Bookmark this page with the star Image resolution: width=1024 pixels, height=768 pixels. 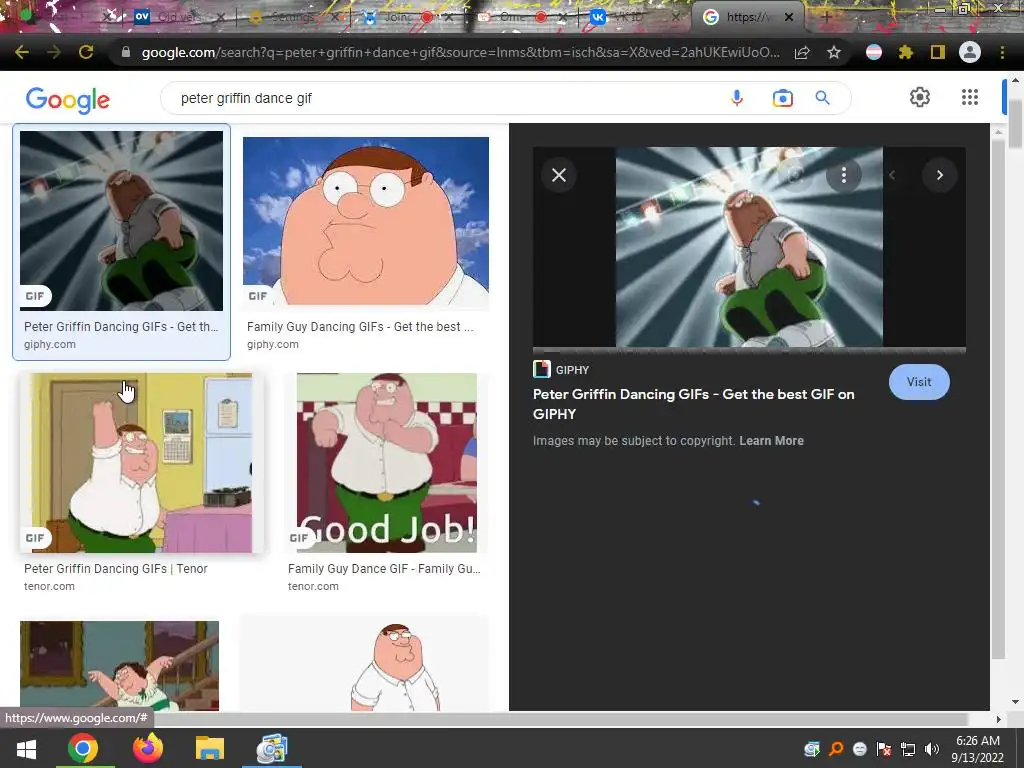834,52
